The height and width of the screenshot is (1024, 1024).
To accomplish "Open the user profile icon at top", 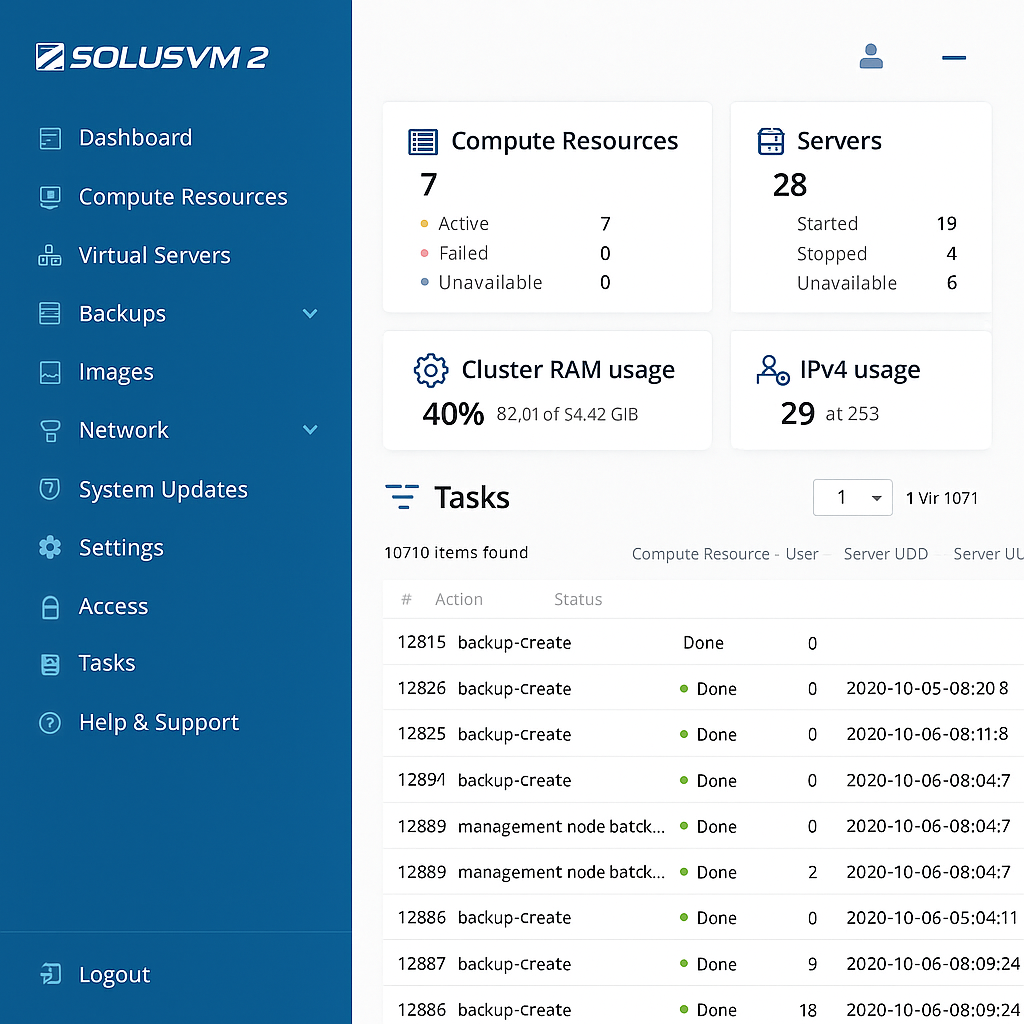I will tap(871, 57).
